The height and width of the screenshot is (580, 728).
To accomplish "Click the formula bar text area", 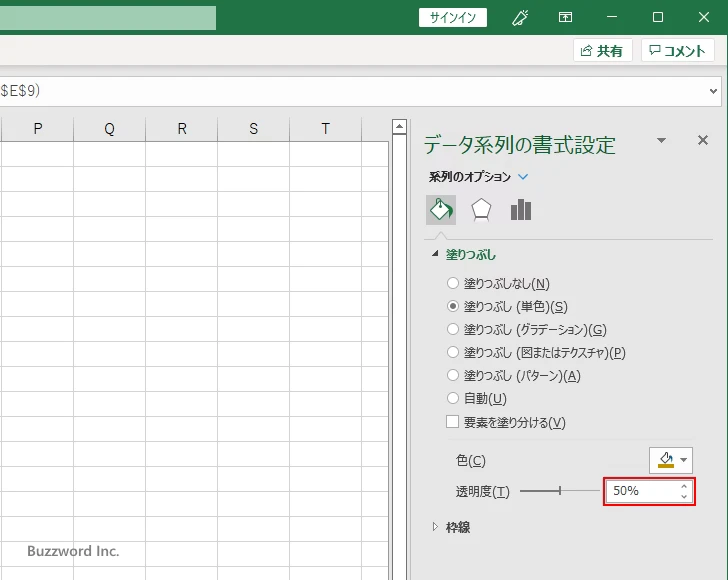I will (353, 91).
